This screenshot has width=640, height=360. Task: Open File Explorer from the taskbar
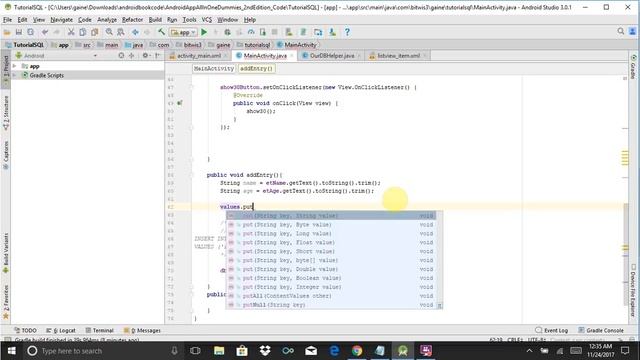219,351
